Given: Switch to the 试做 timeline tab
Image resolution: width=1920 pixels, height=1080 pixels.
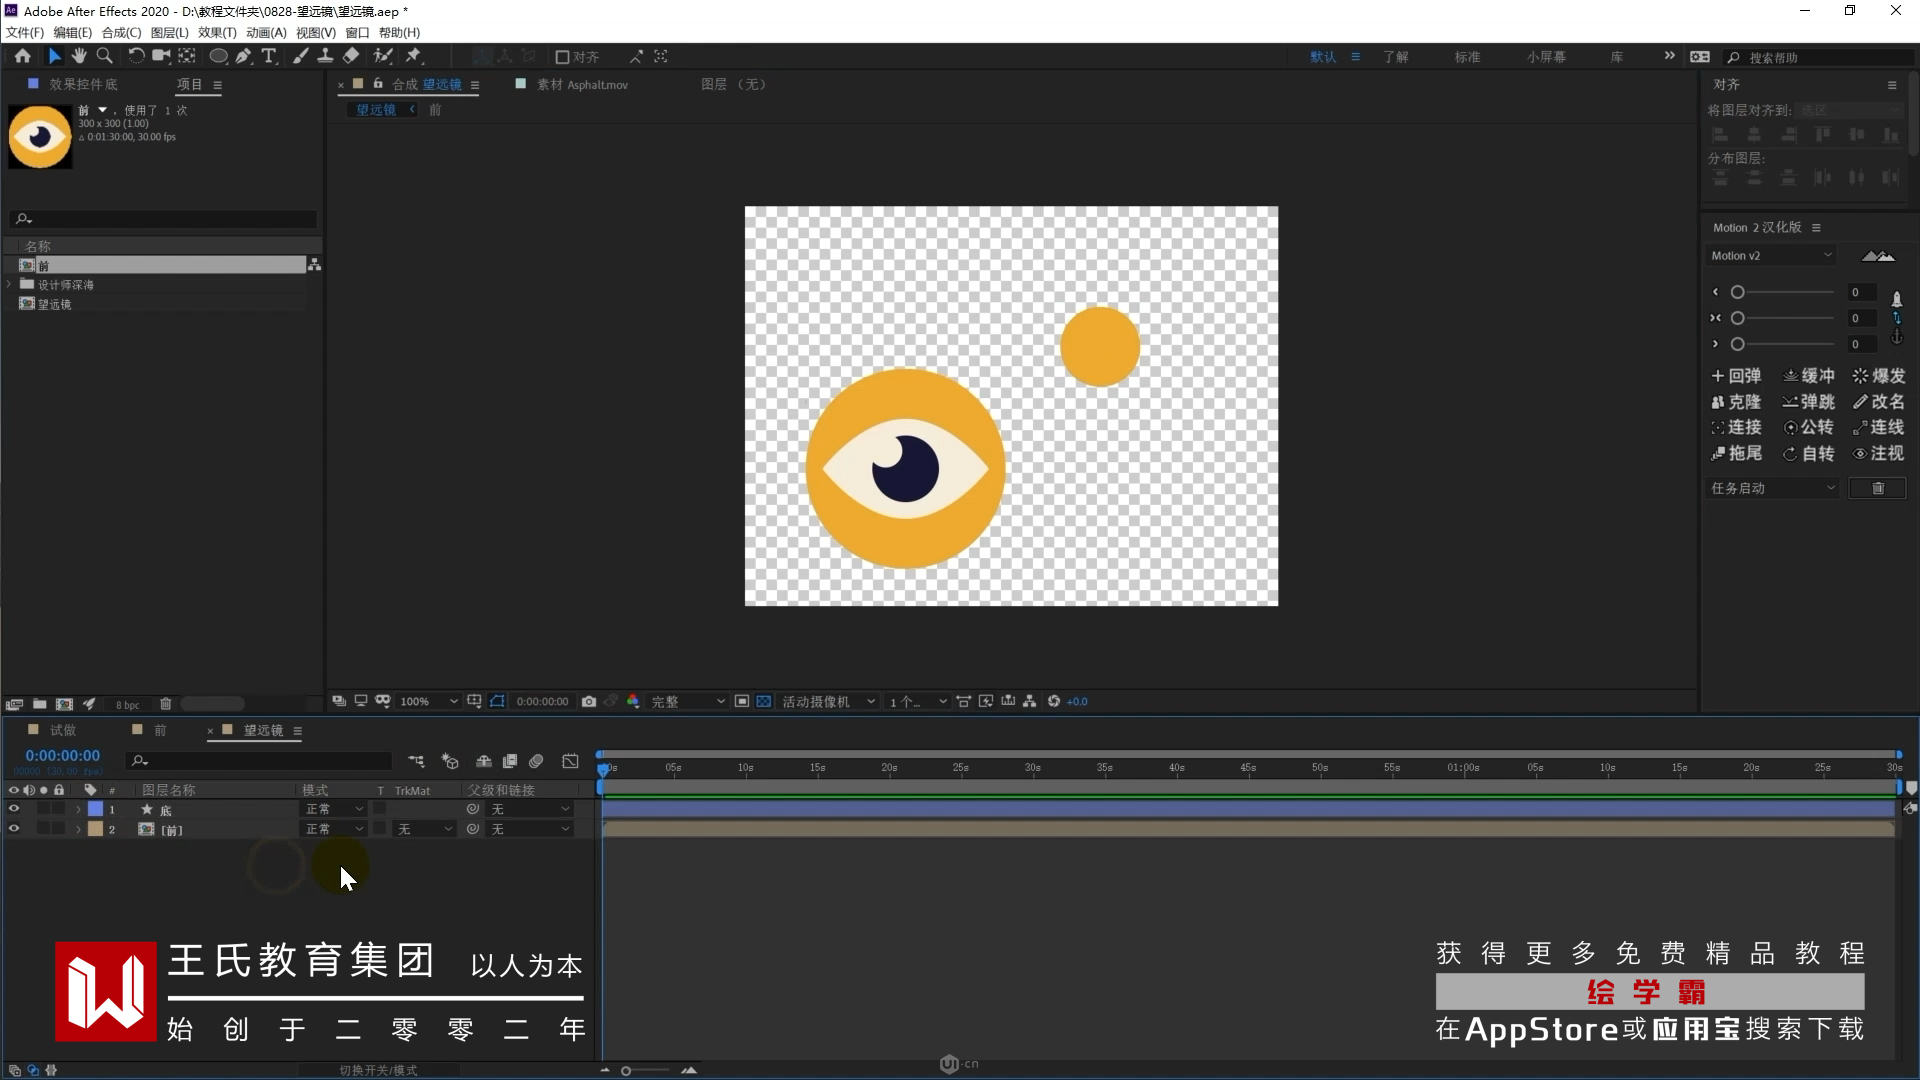Looking at the screenshot, I should pos(62,731).
